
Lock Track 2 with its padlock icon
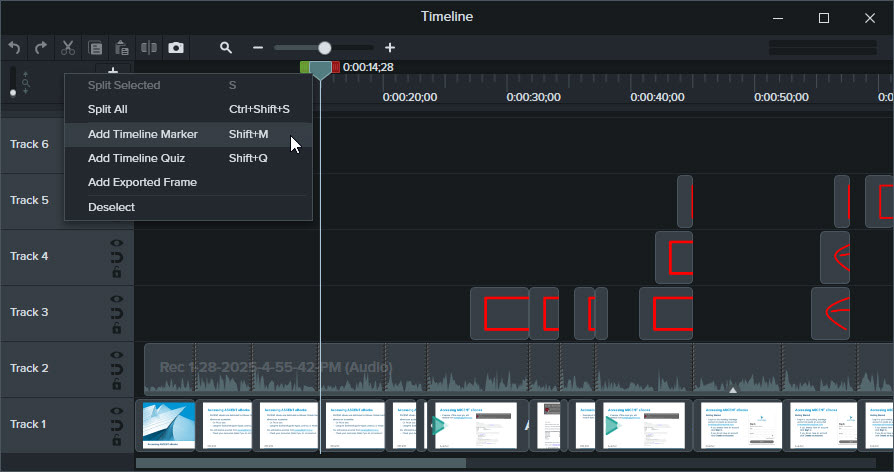click(x=116, y=384)
